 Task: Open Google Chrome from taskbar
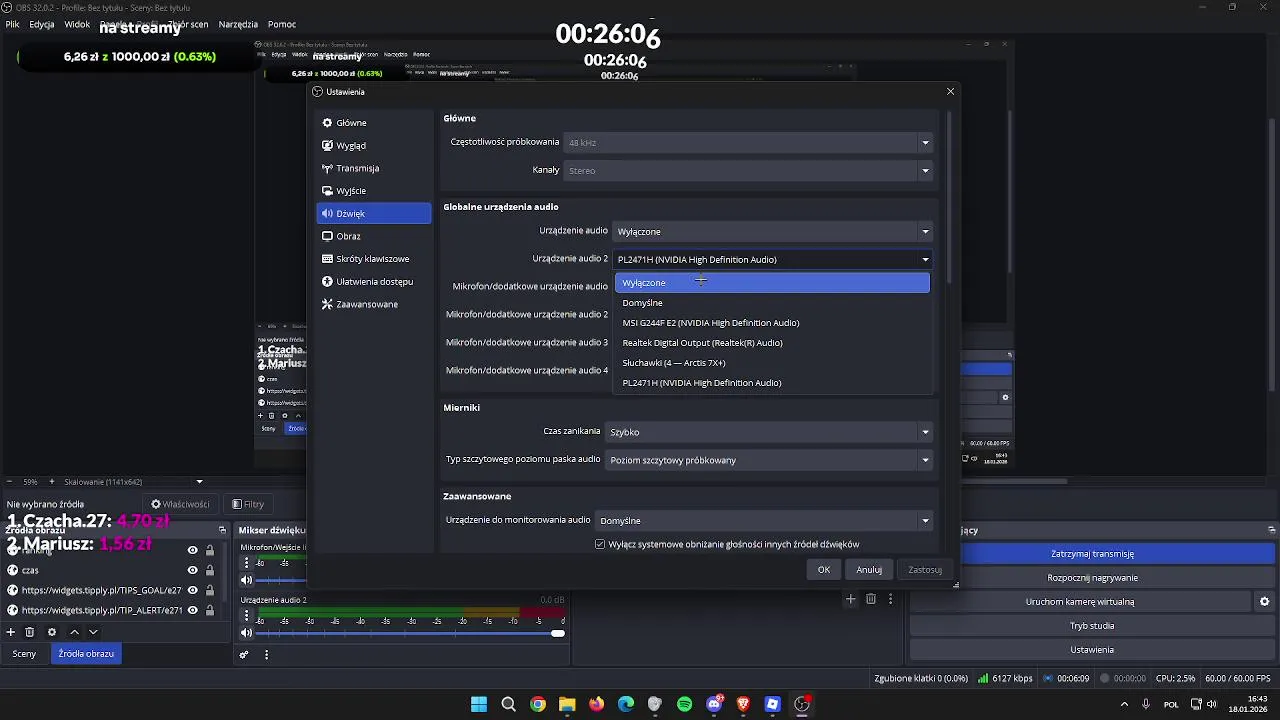coord(538,704)
